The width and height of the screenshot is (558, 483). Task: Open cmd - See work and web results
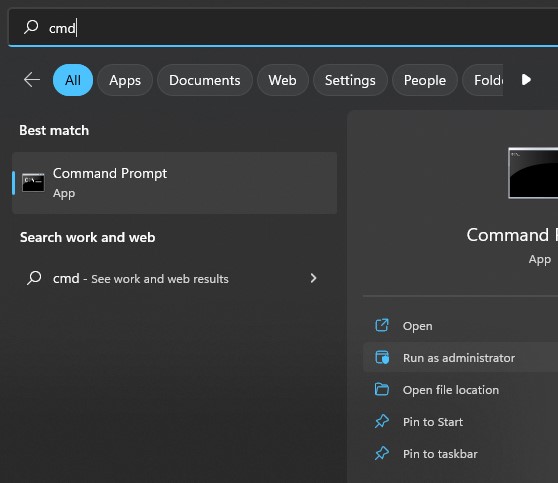click(x=174, y=278)
